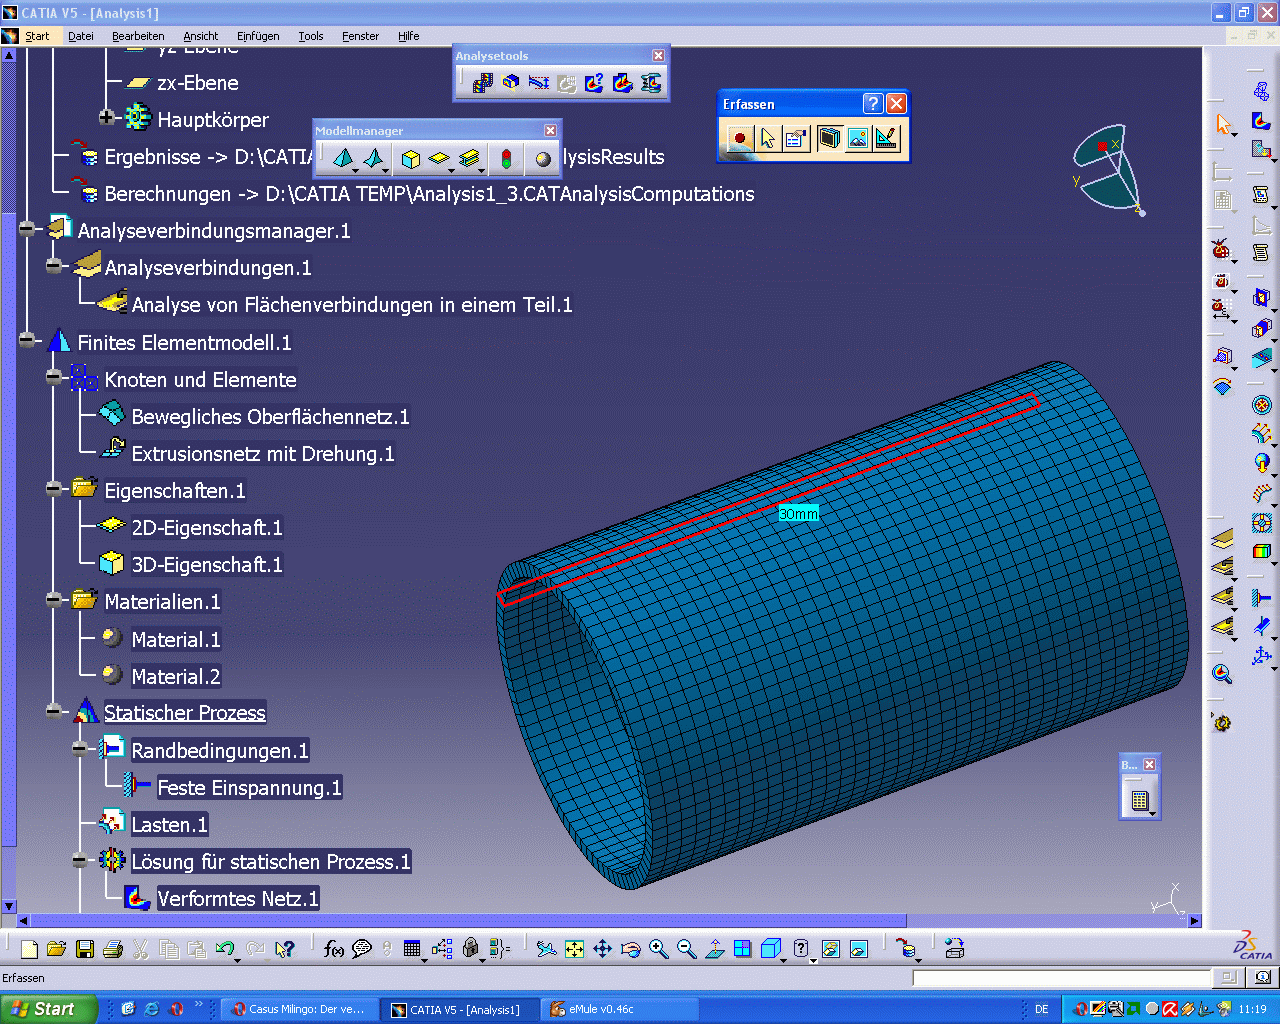Collapse the Randbedingungen.1 node
The height and width of the screenshot is (1024, 1280).
click(x=81, y=748)
